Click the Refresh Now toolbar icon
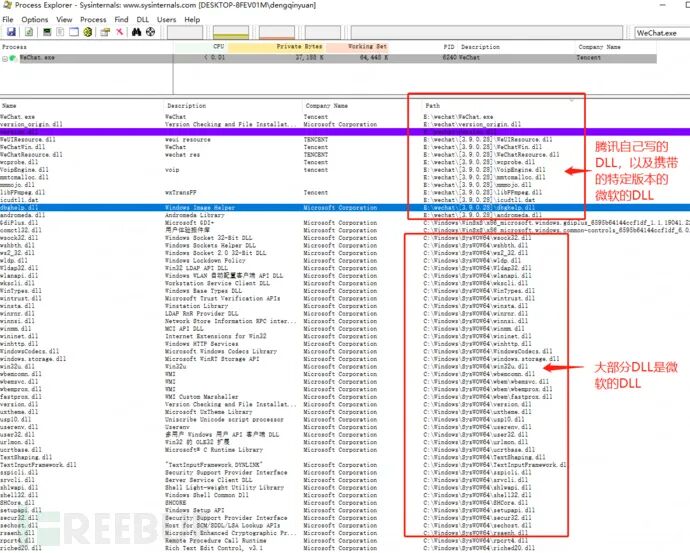 pyautogui.click(x=29, y=32)
